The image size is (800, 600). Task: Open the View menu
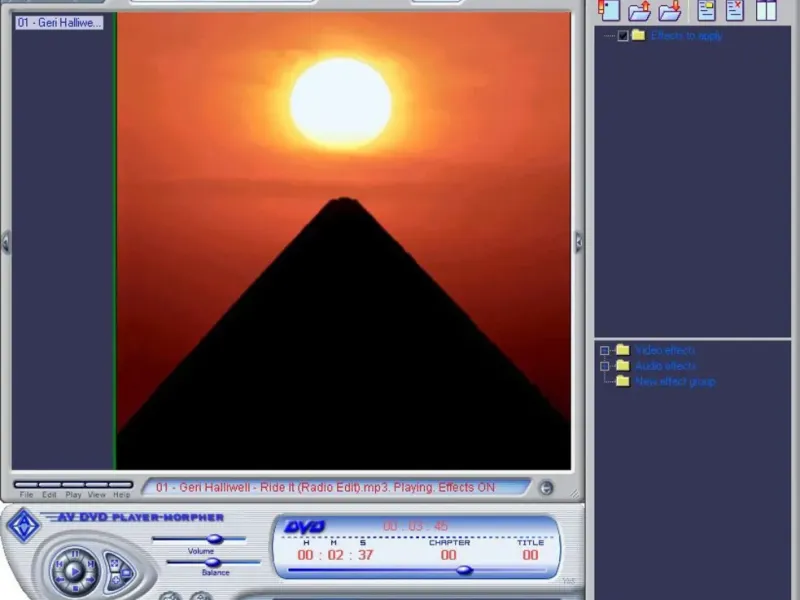pos(96,495)
